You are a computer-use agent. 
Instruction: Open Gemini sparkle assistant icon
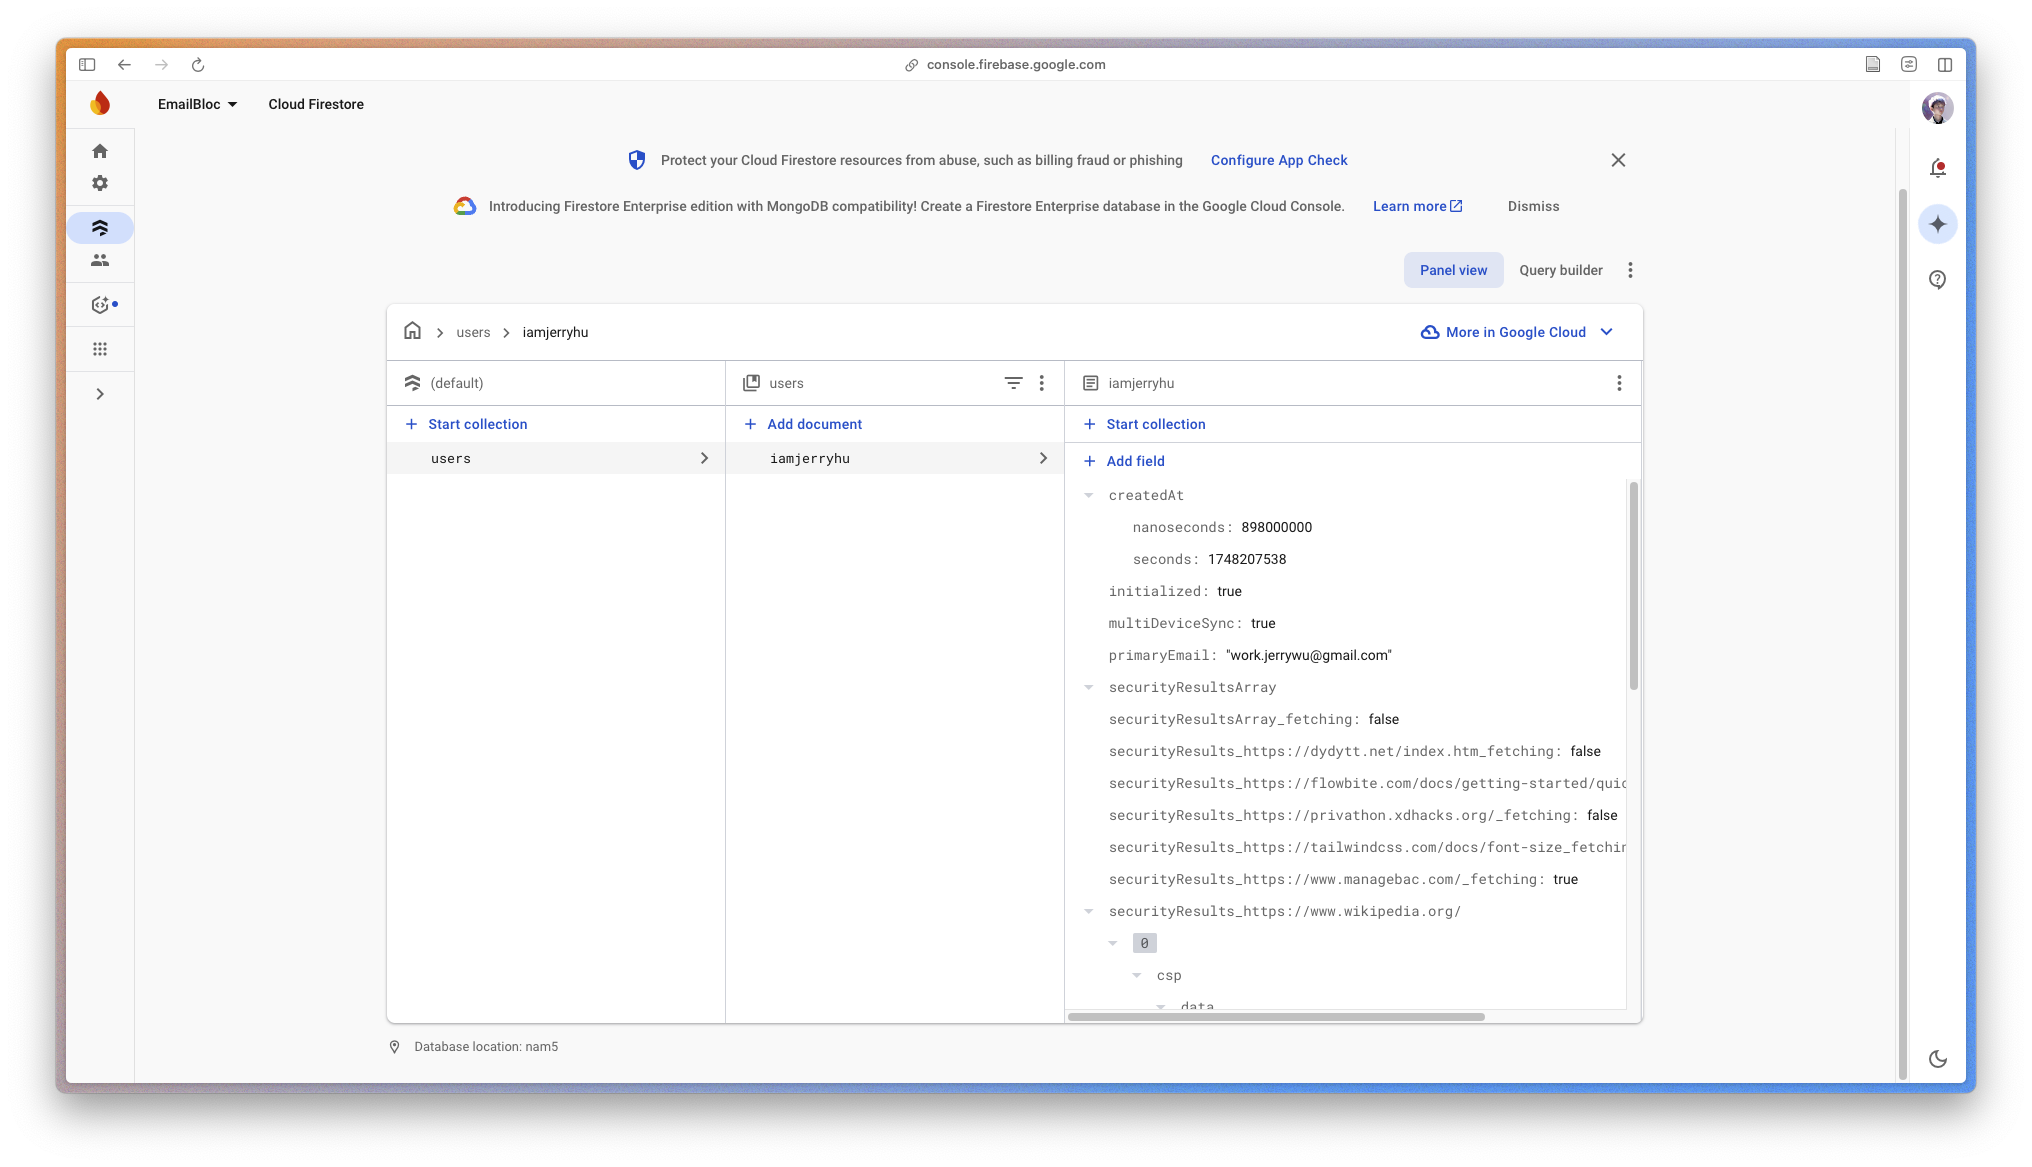tap(1937, 224)
